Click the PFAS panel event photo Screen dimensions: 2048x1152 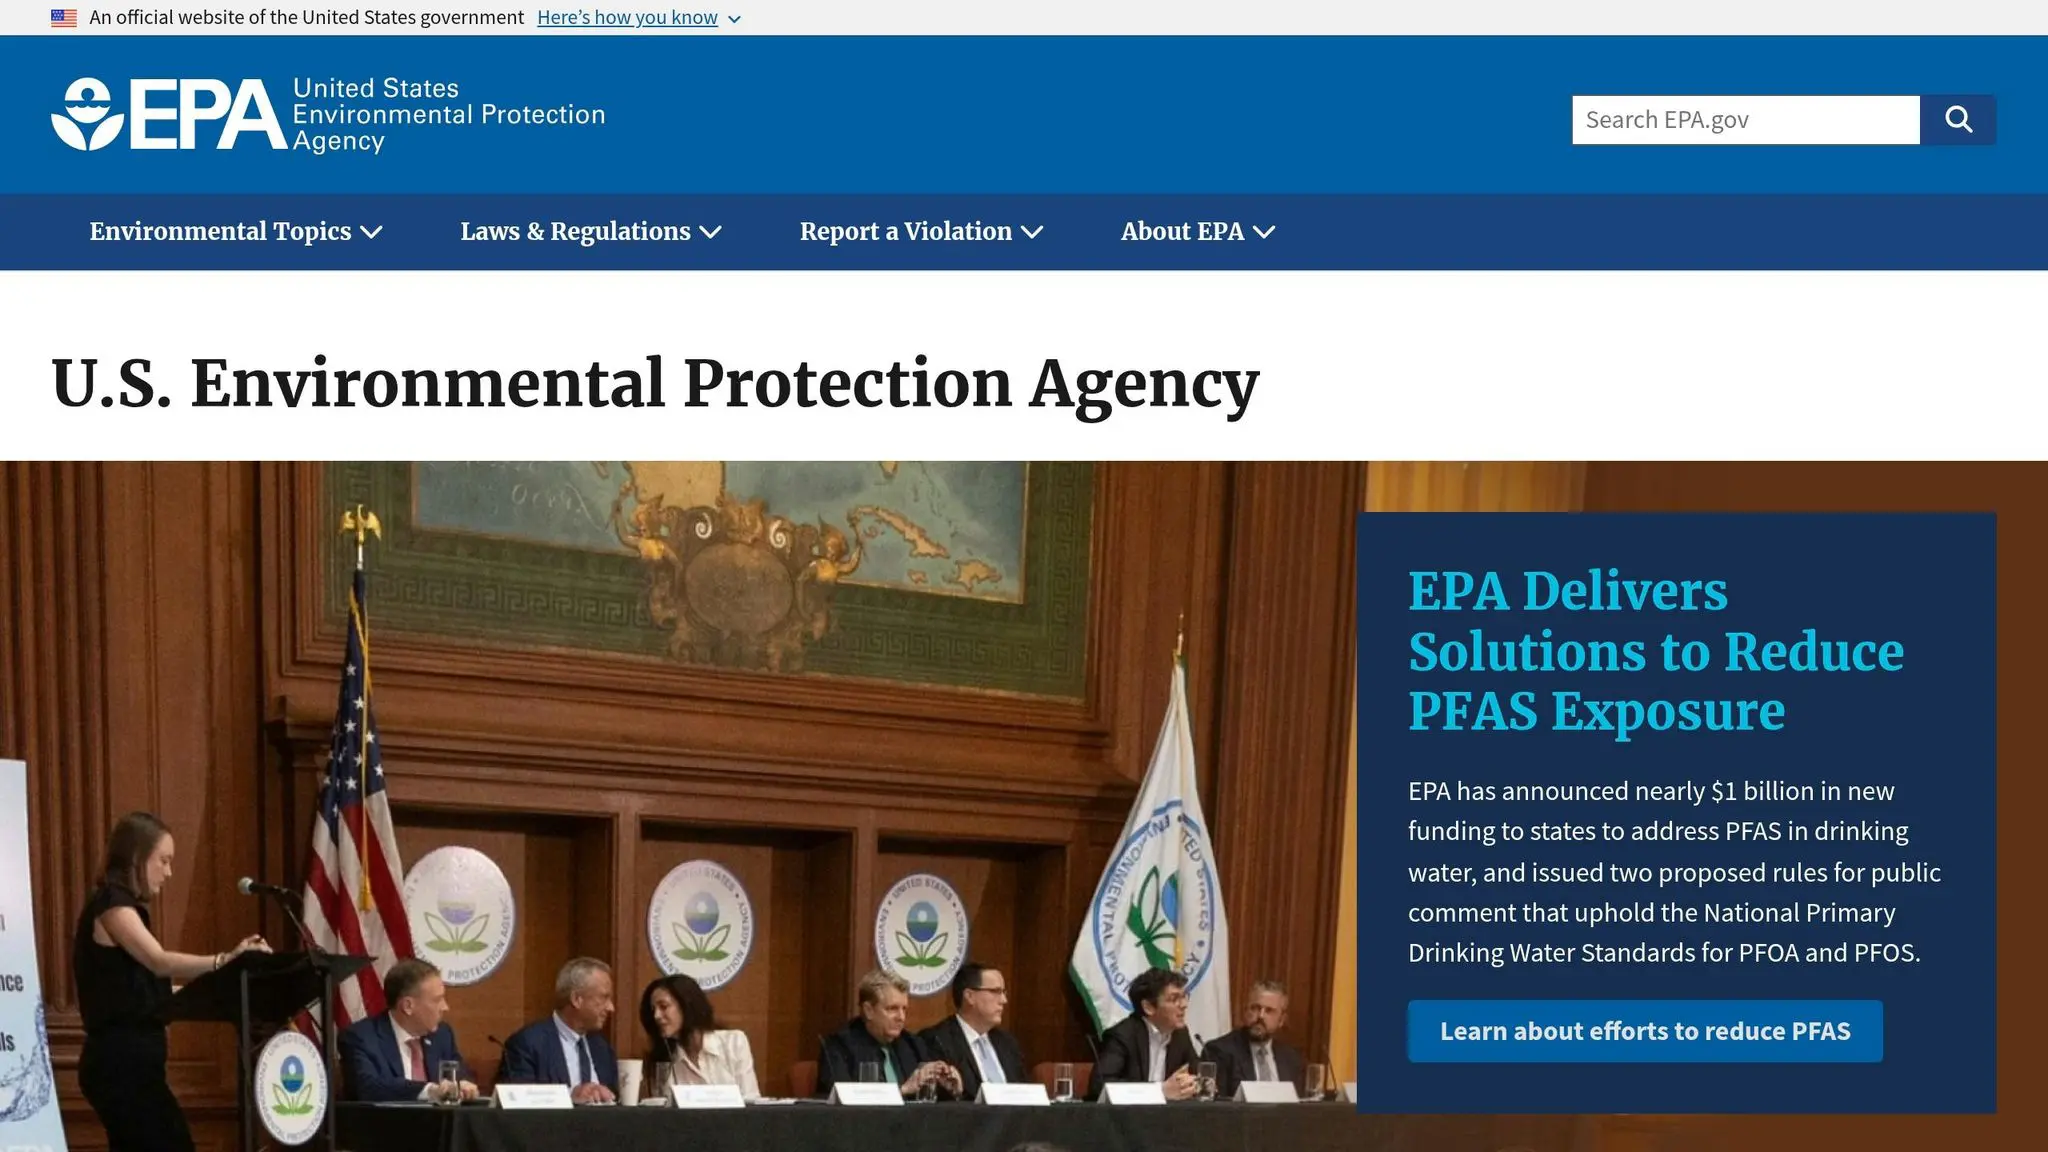678,806
